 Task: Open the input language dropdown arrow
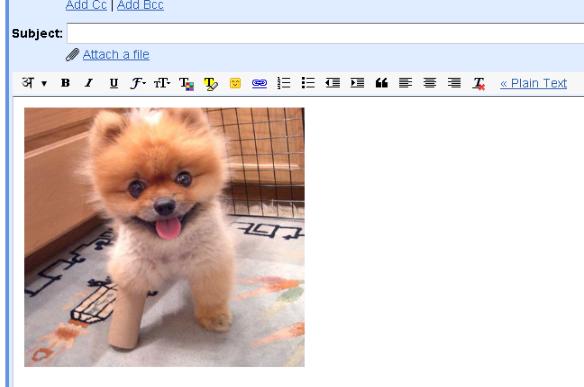pyautogui.click(x=44, y=83)
